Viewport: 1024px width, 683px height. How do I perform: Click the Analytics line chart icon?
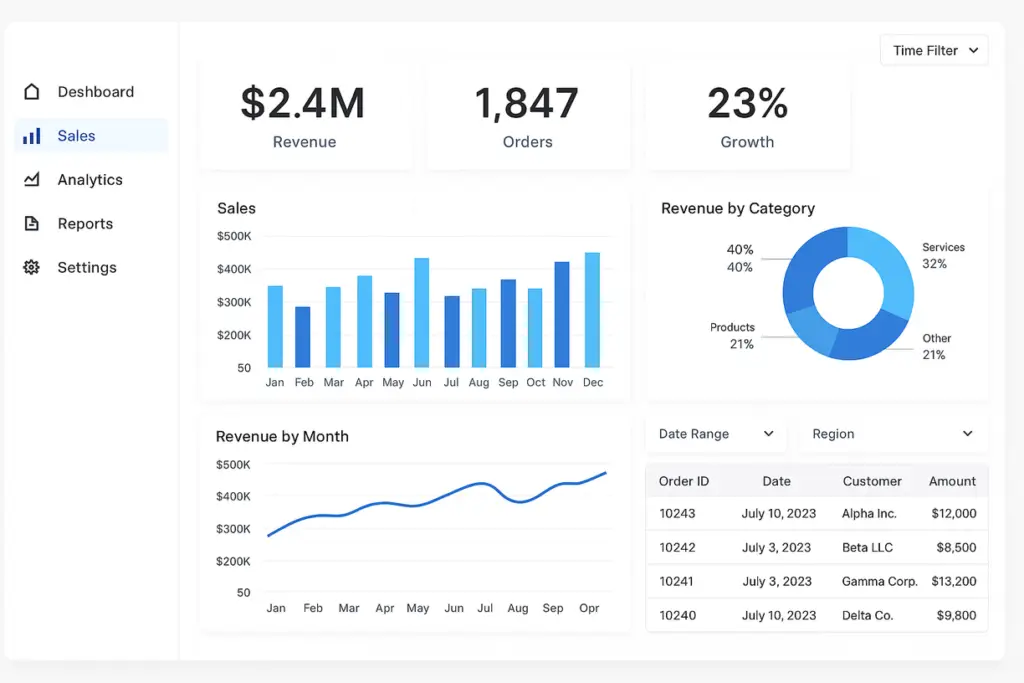32,180
